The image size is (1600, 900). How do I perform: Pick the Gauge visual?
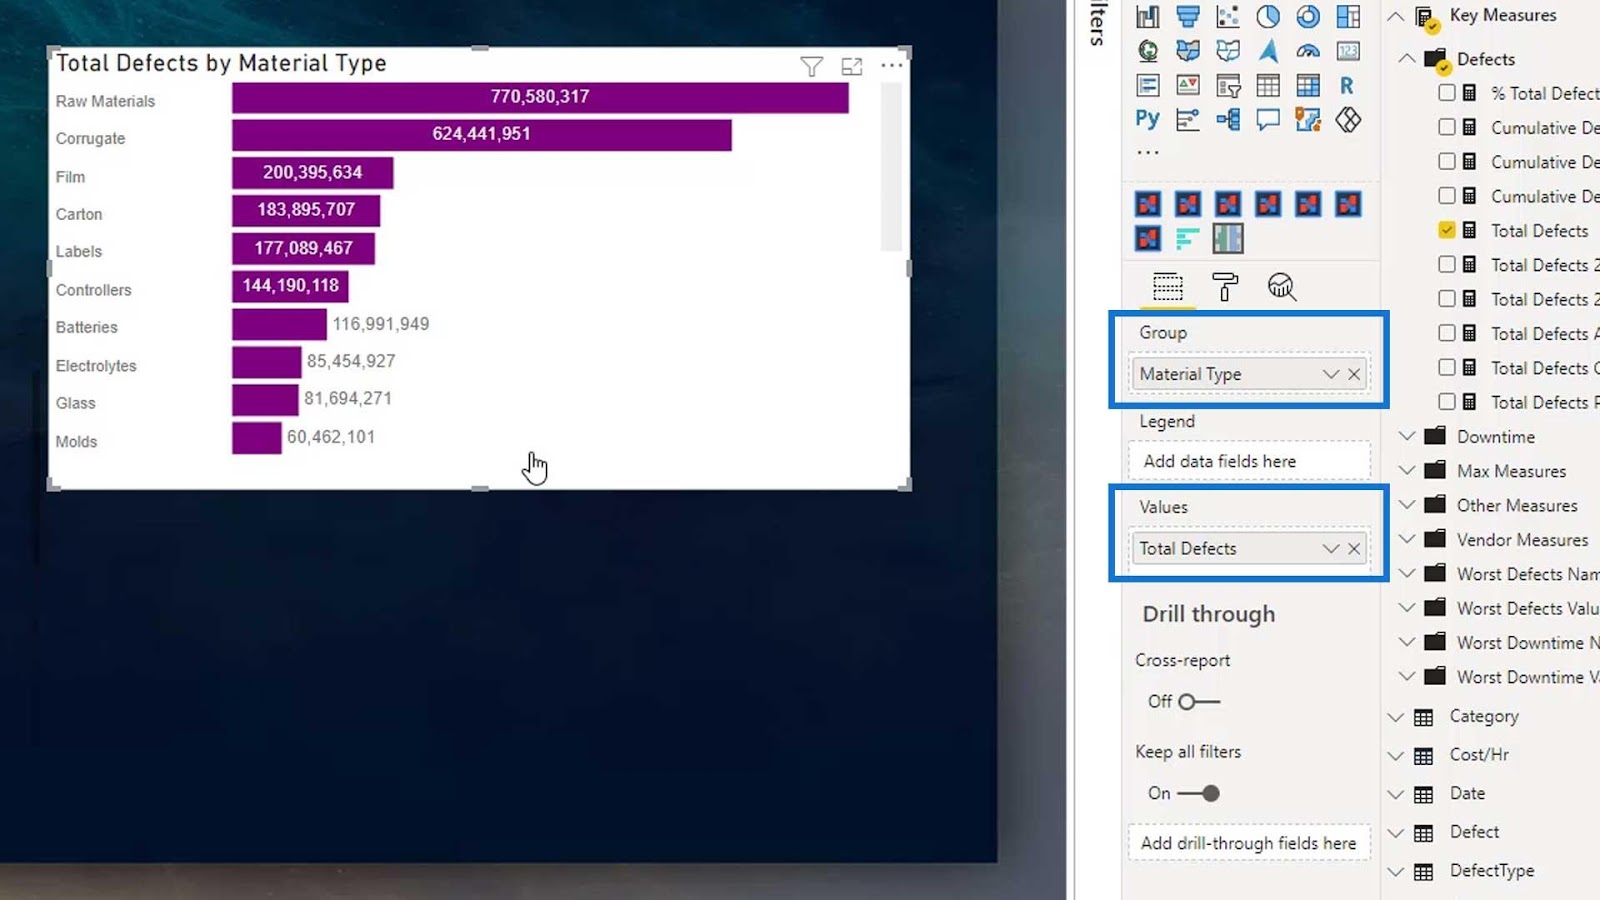click(1308, 51)
